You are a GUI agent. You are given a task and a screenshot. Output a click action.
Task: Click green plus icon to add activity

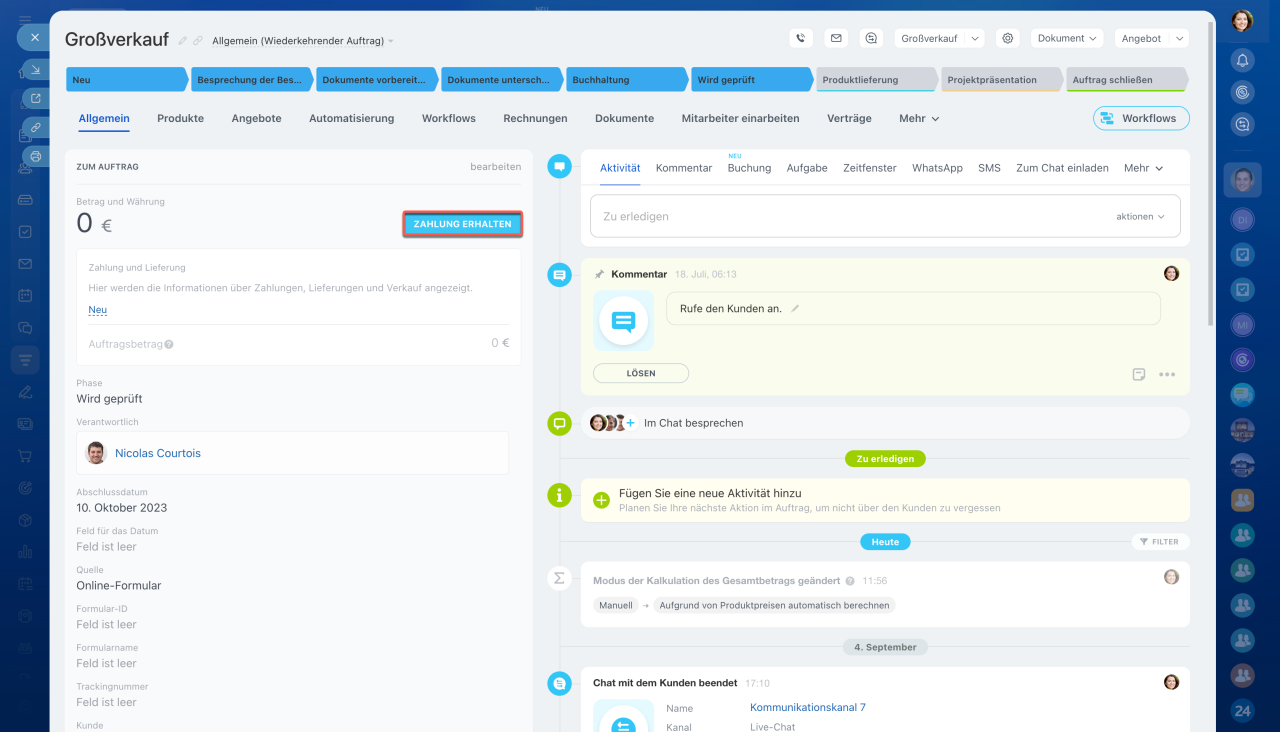click(x=601, y=500)
